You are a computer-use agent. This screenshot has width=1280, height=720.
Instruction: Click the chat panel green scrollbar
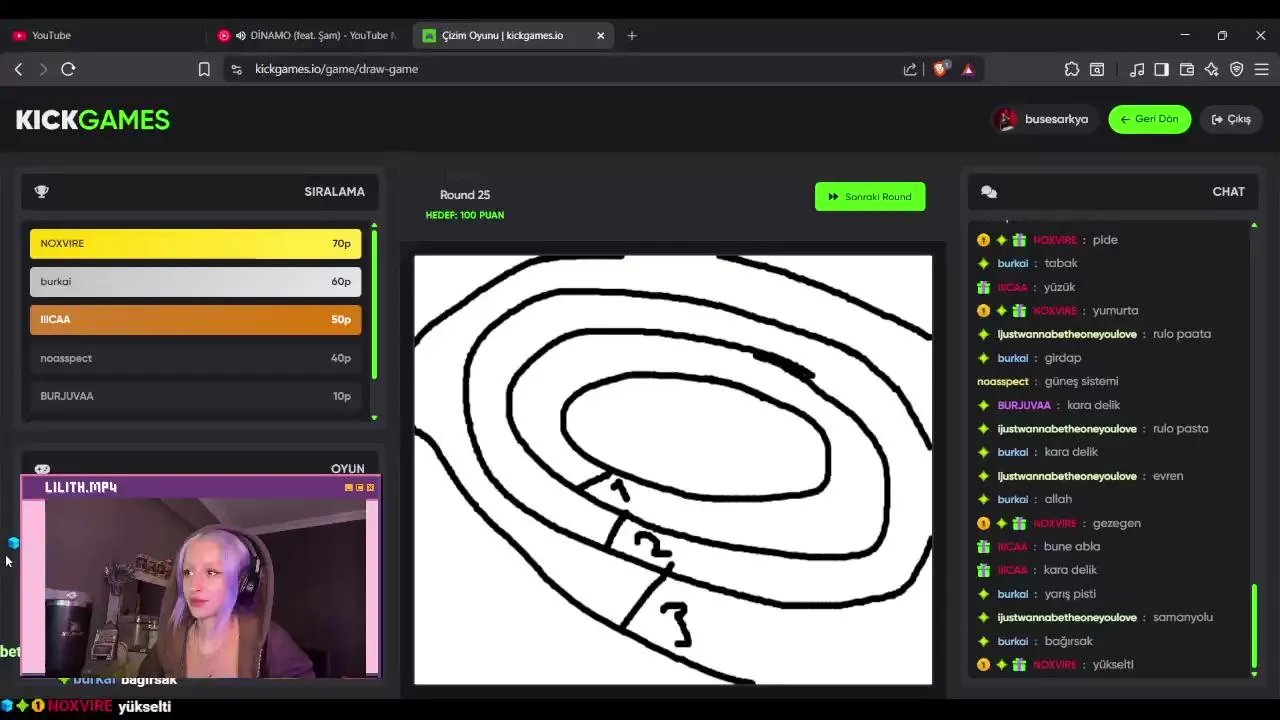click(x=1254, y=626)
